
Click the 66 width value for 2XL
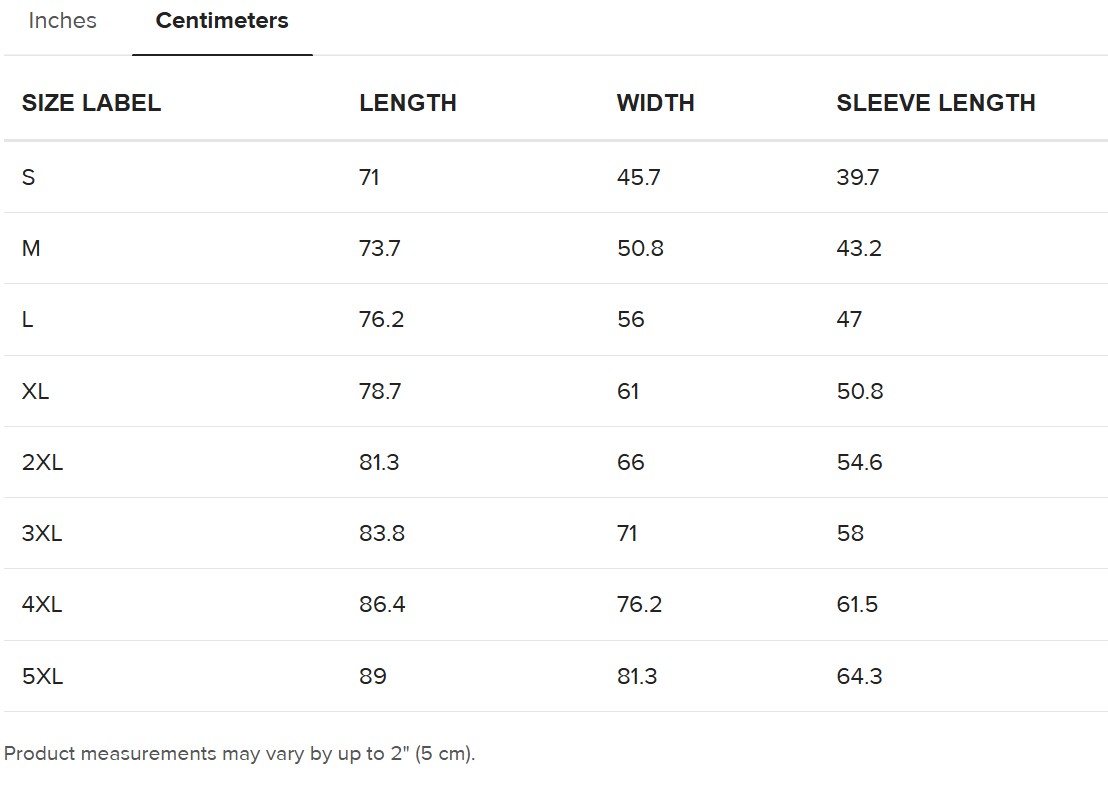[x=630, y=462]
